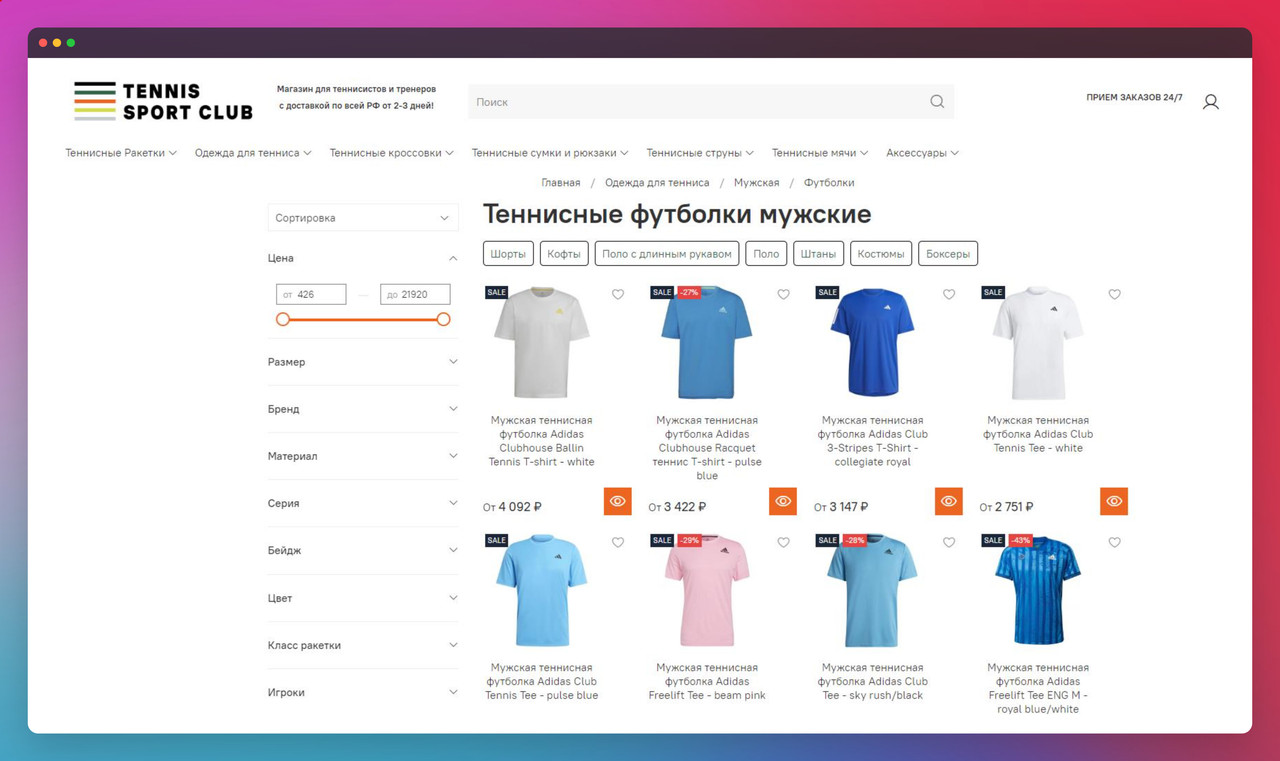Select the Поло category button
The width and height of the screenshot is (1280, 761).
(x=766, y=254)
